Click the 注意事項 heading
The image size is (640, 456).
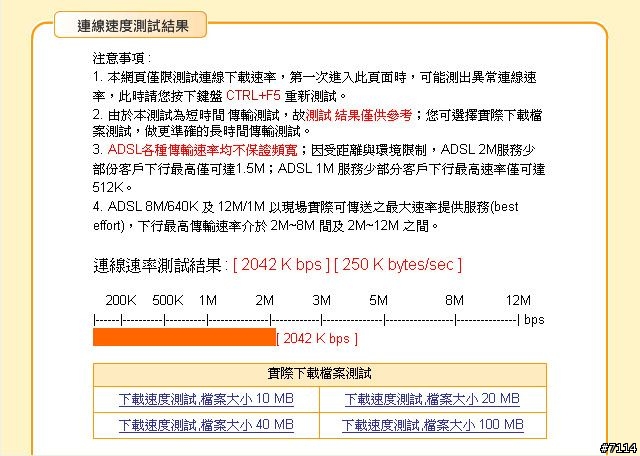point(122,58)
